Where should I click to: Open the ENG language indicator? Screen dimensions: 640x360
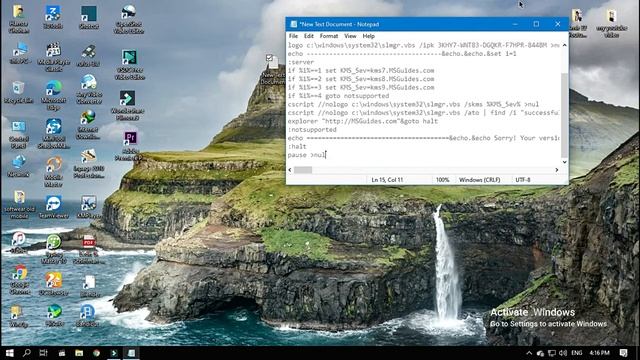coord(577,353)
